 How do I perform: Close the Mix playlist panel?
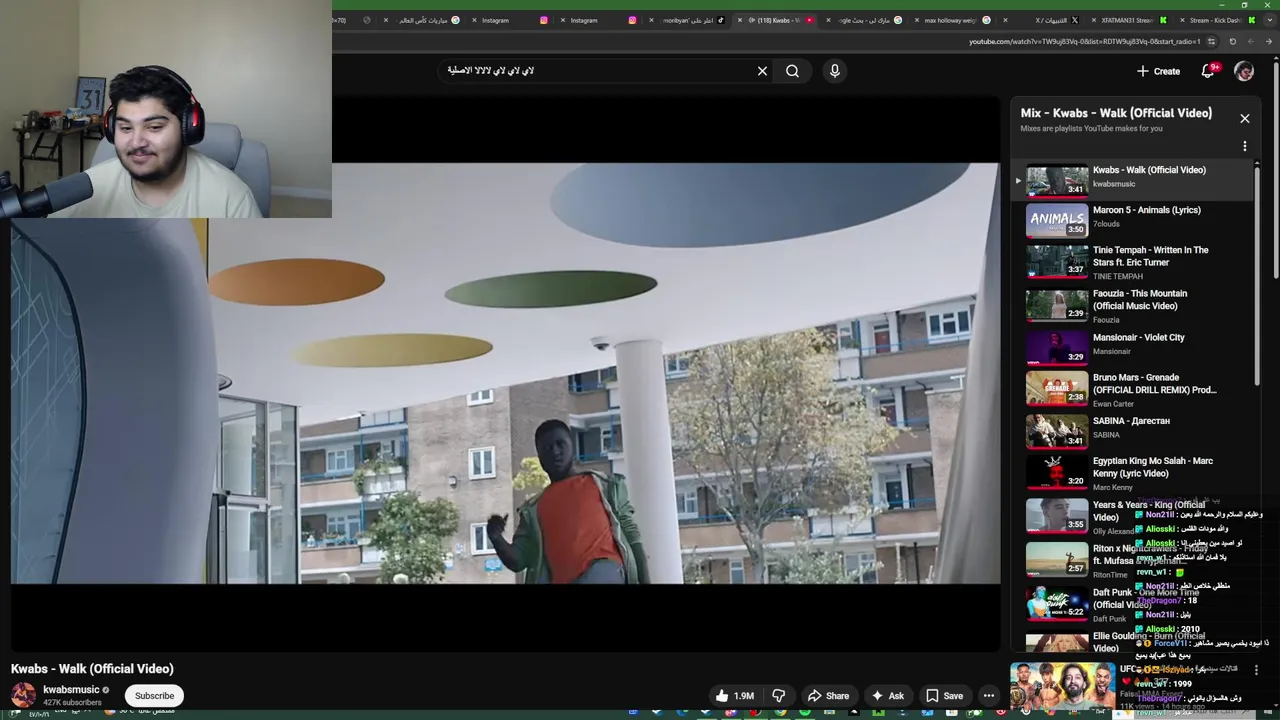coord(1245,119)
